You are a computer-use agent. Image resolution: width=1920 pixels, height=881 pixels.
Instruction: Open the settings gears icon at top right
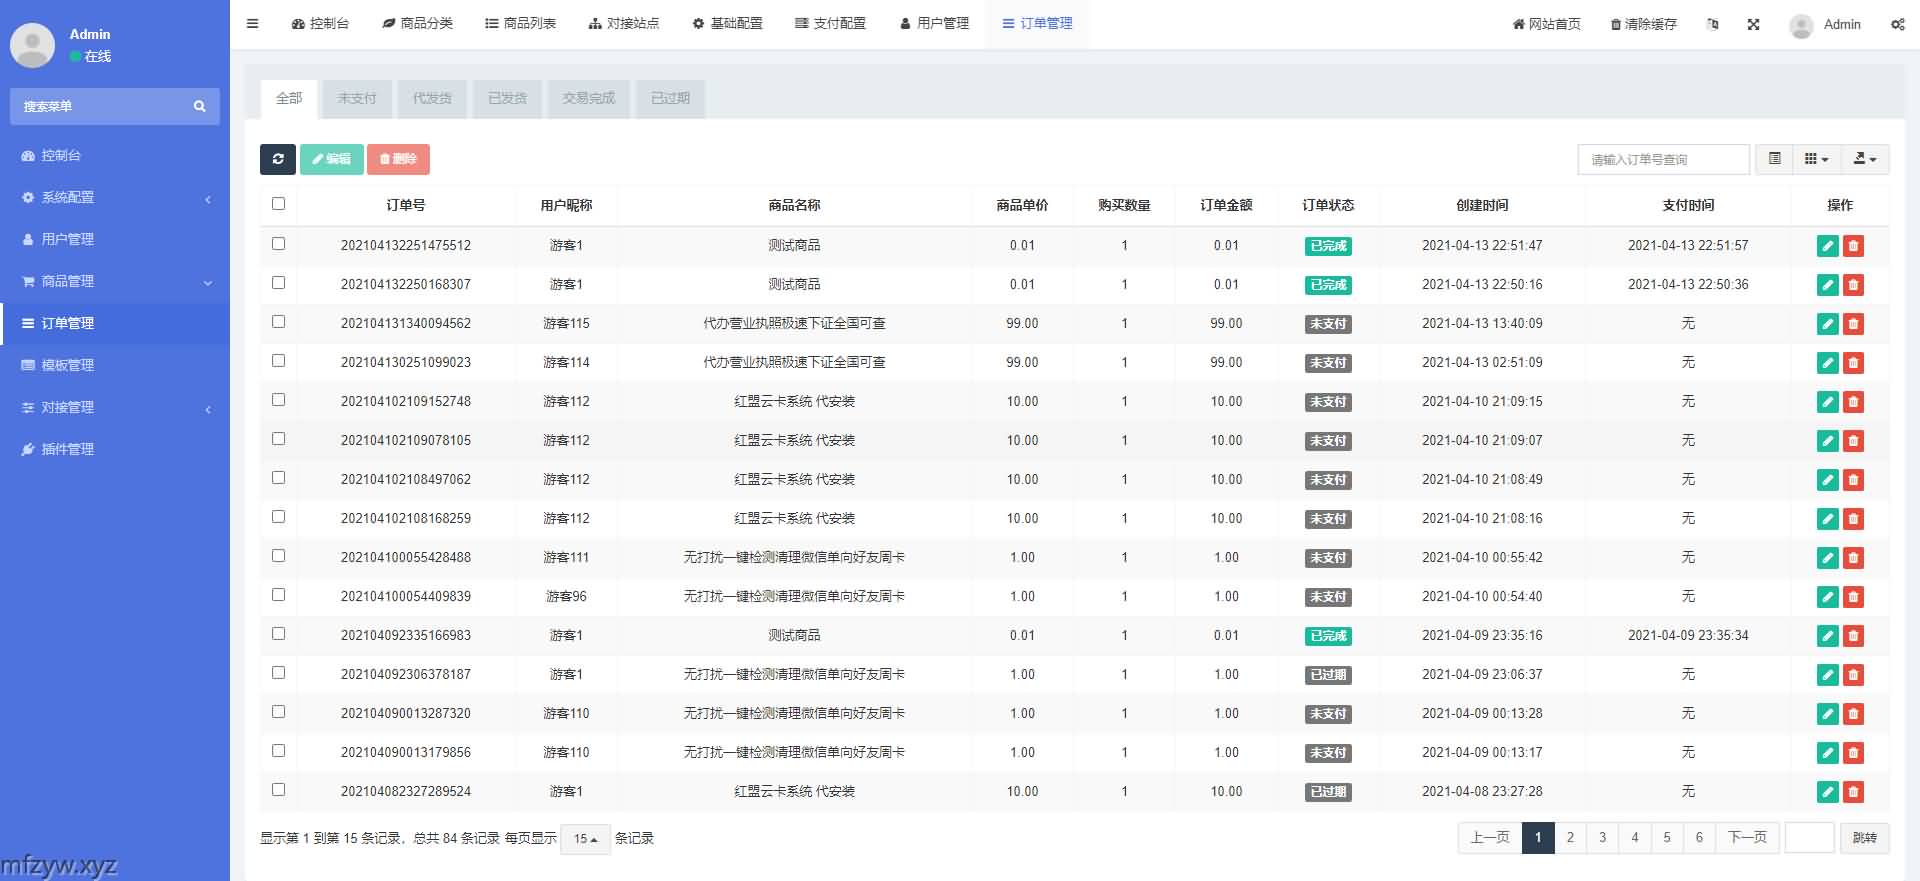pos(1897,24)
